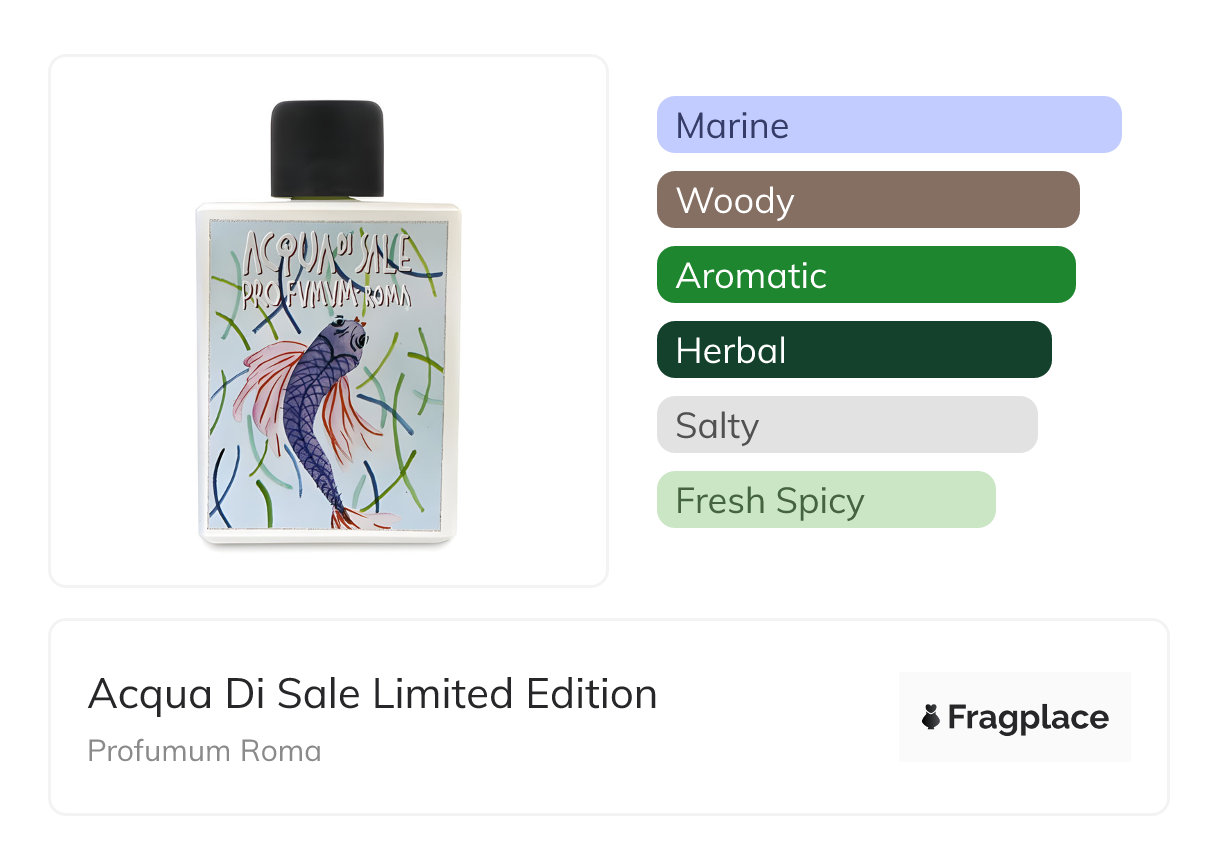Select the Woody accord bar
1218x864 pixels.
click(867, 200)
